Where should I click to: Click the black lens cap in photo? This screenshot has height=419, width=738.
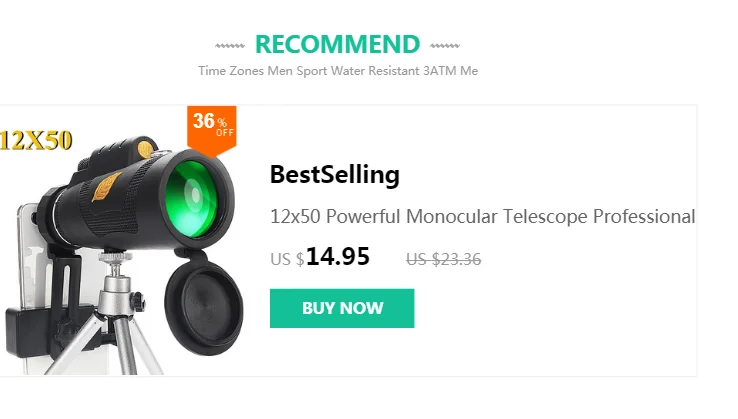coord(204,305)
